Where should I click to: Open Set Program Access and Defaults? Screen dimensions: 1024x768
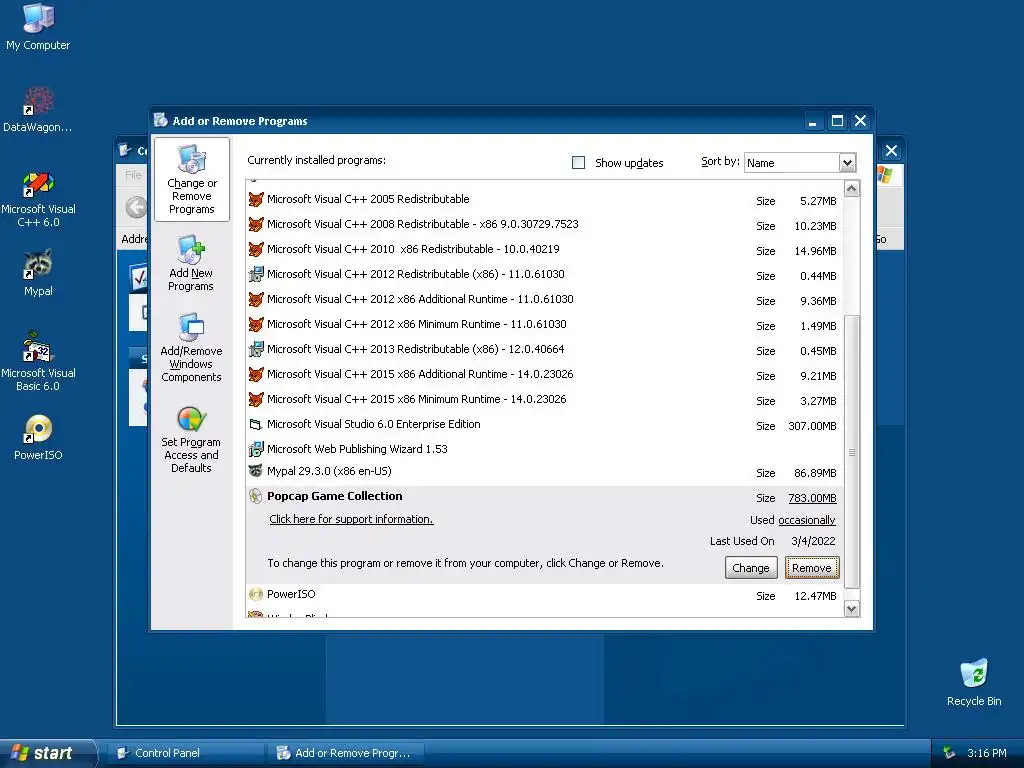191,439
